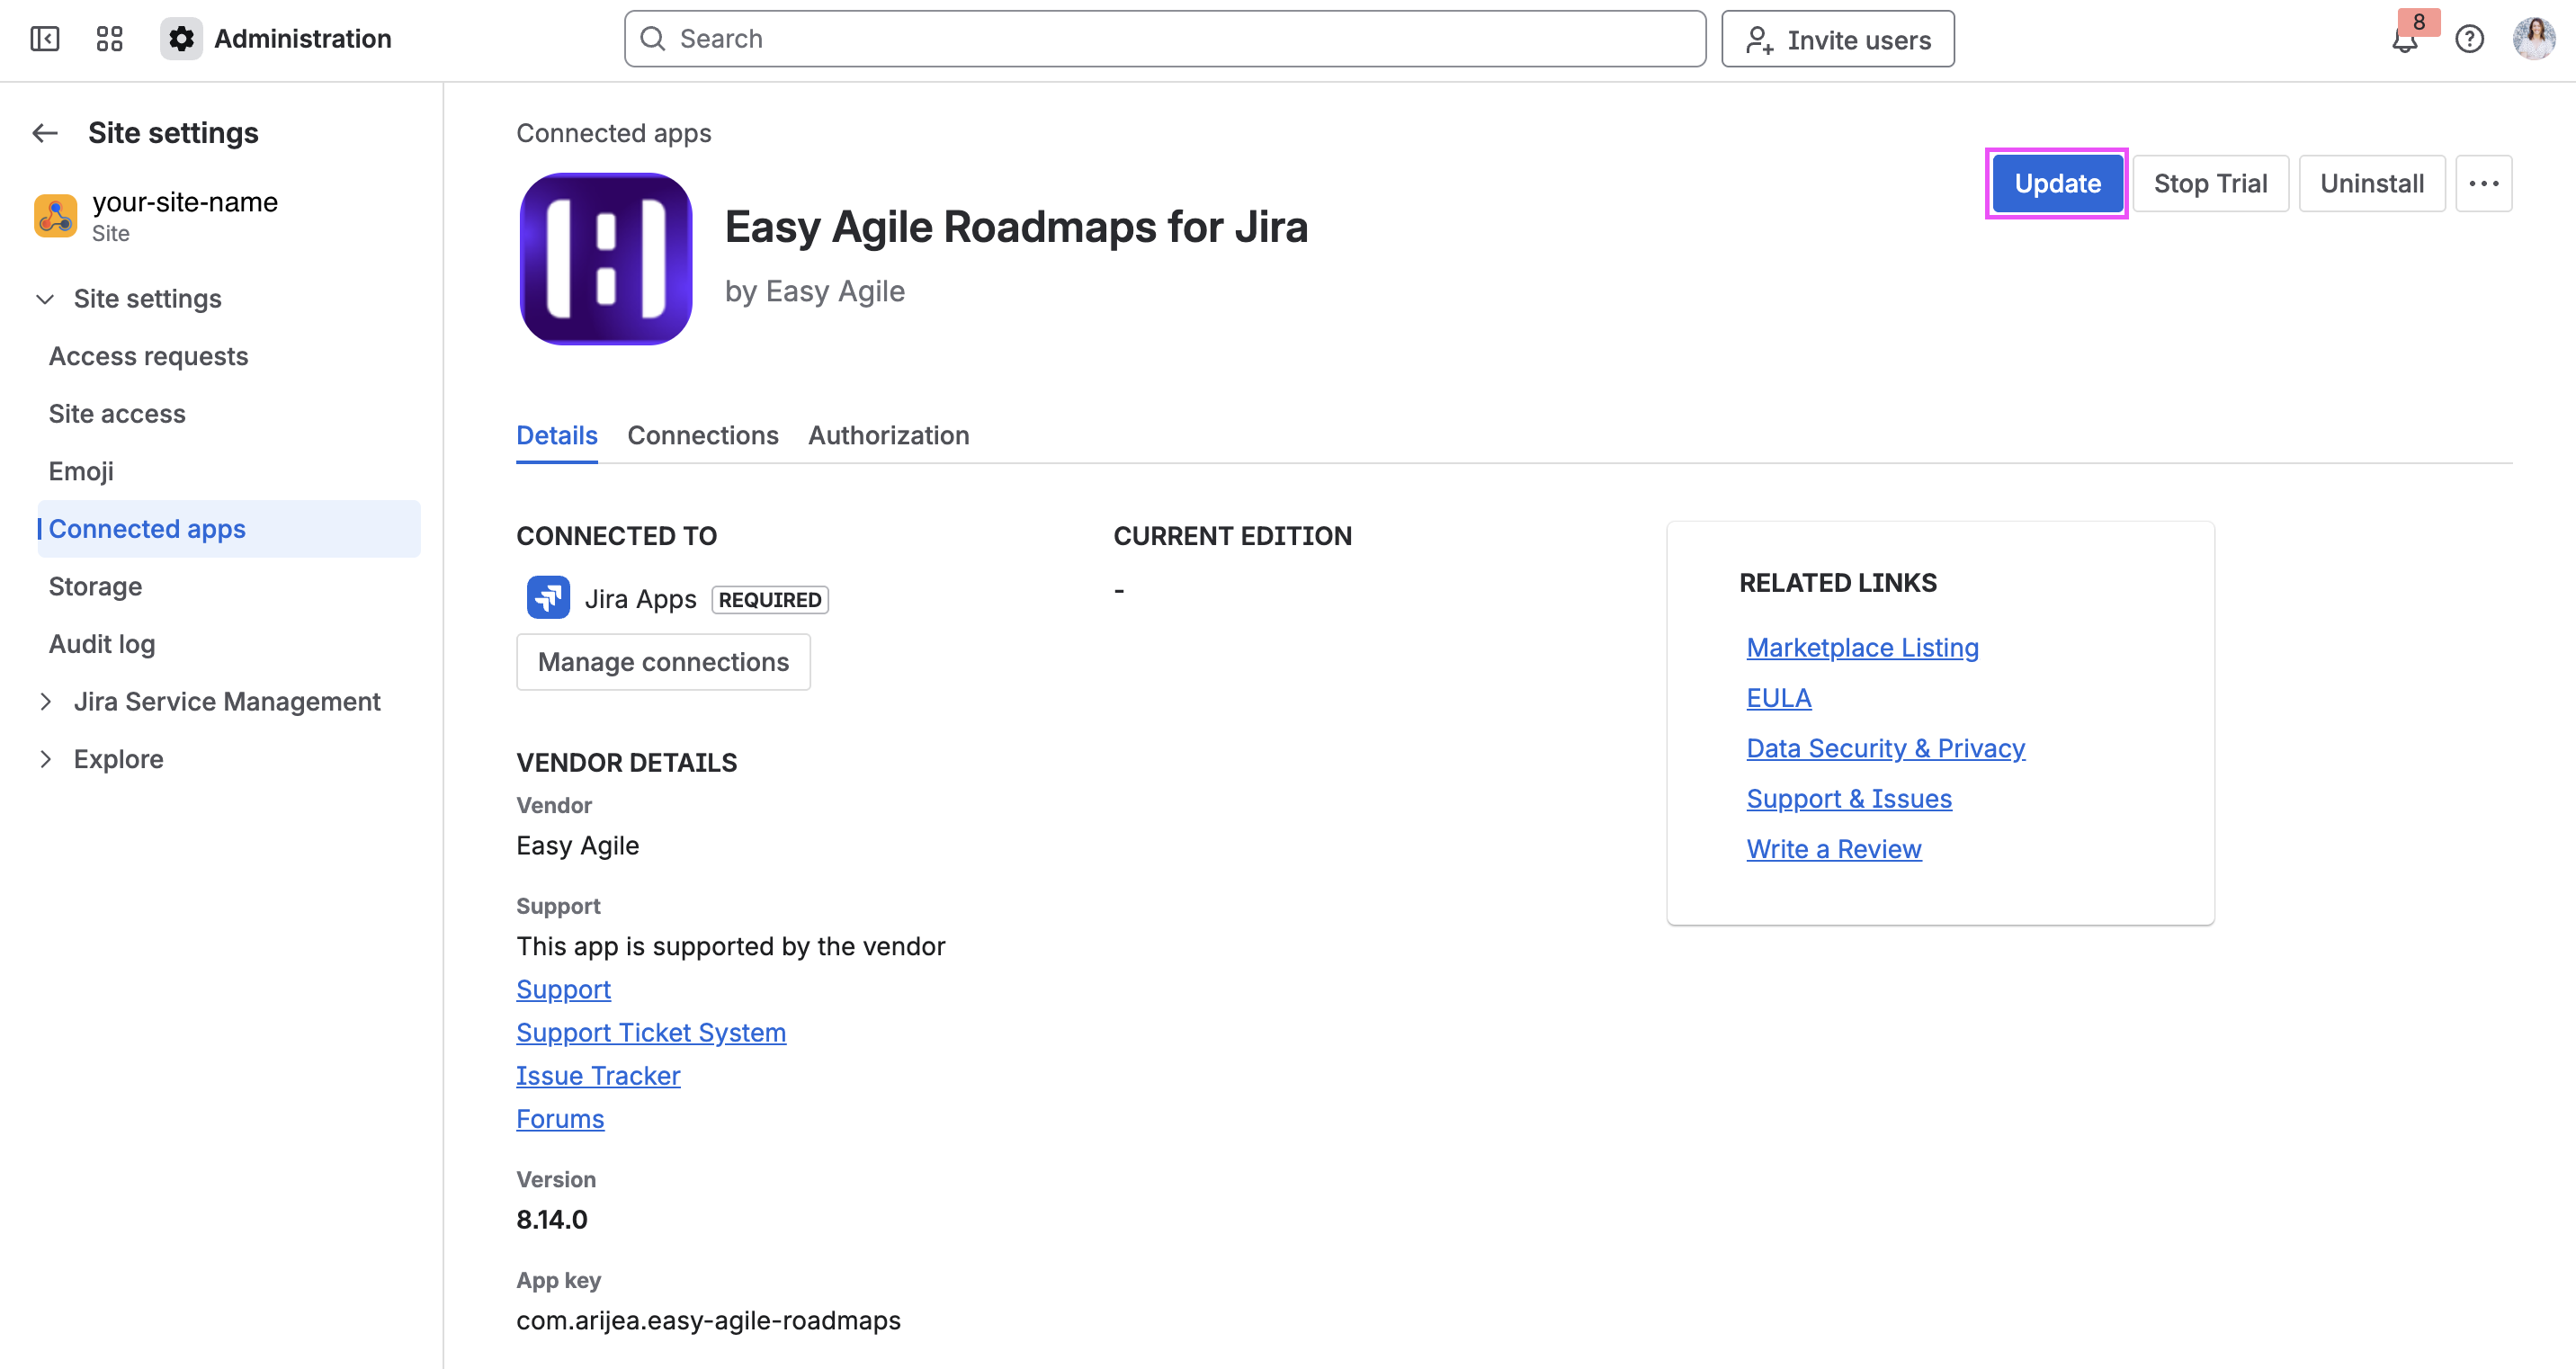Screen dimensions: 2576x1369
Task: Collapse the sidebar using the panel icon
Action: click(44, 39)
